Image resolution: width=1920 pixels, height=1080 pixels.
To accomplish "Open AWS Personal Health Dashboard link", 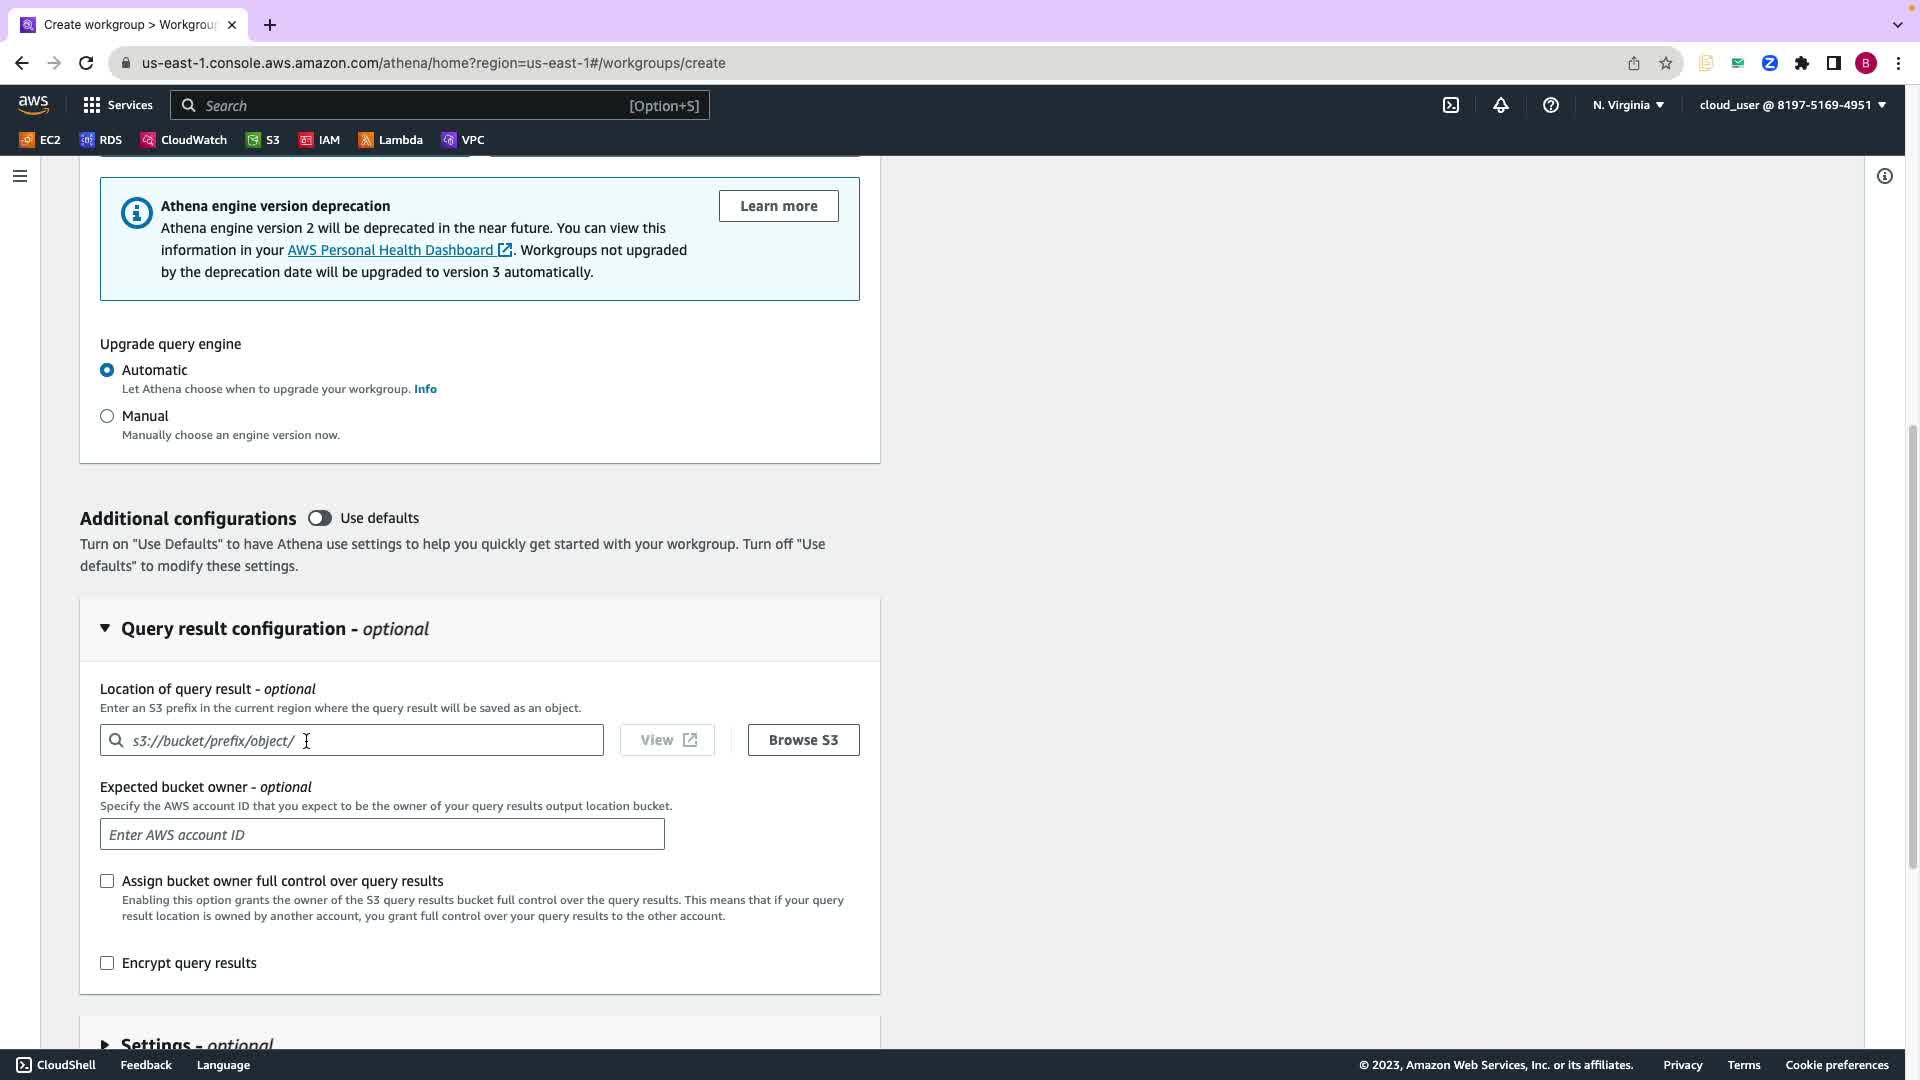I will coord(391,250).
